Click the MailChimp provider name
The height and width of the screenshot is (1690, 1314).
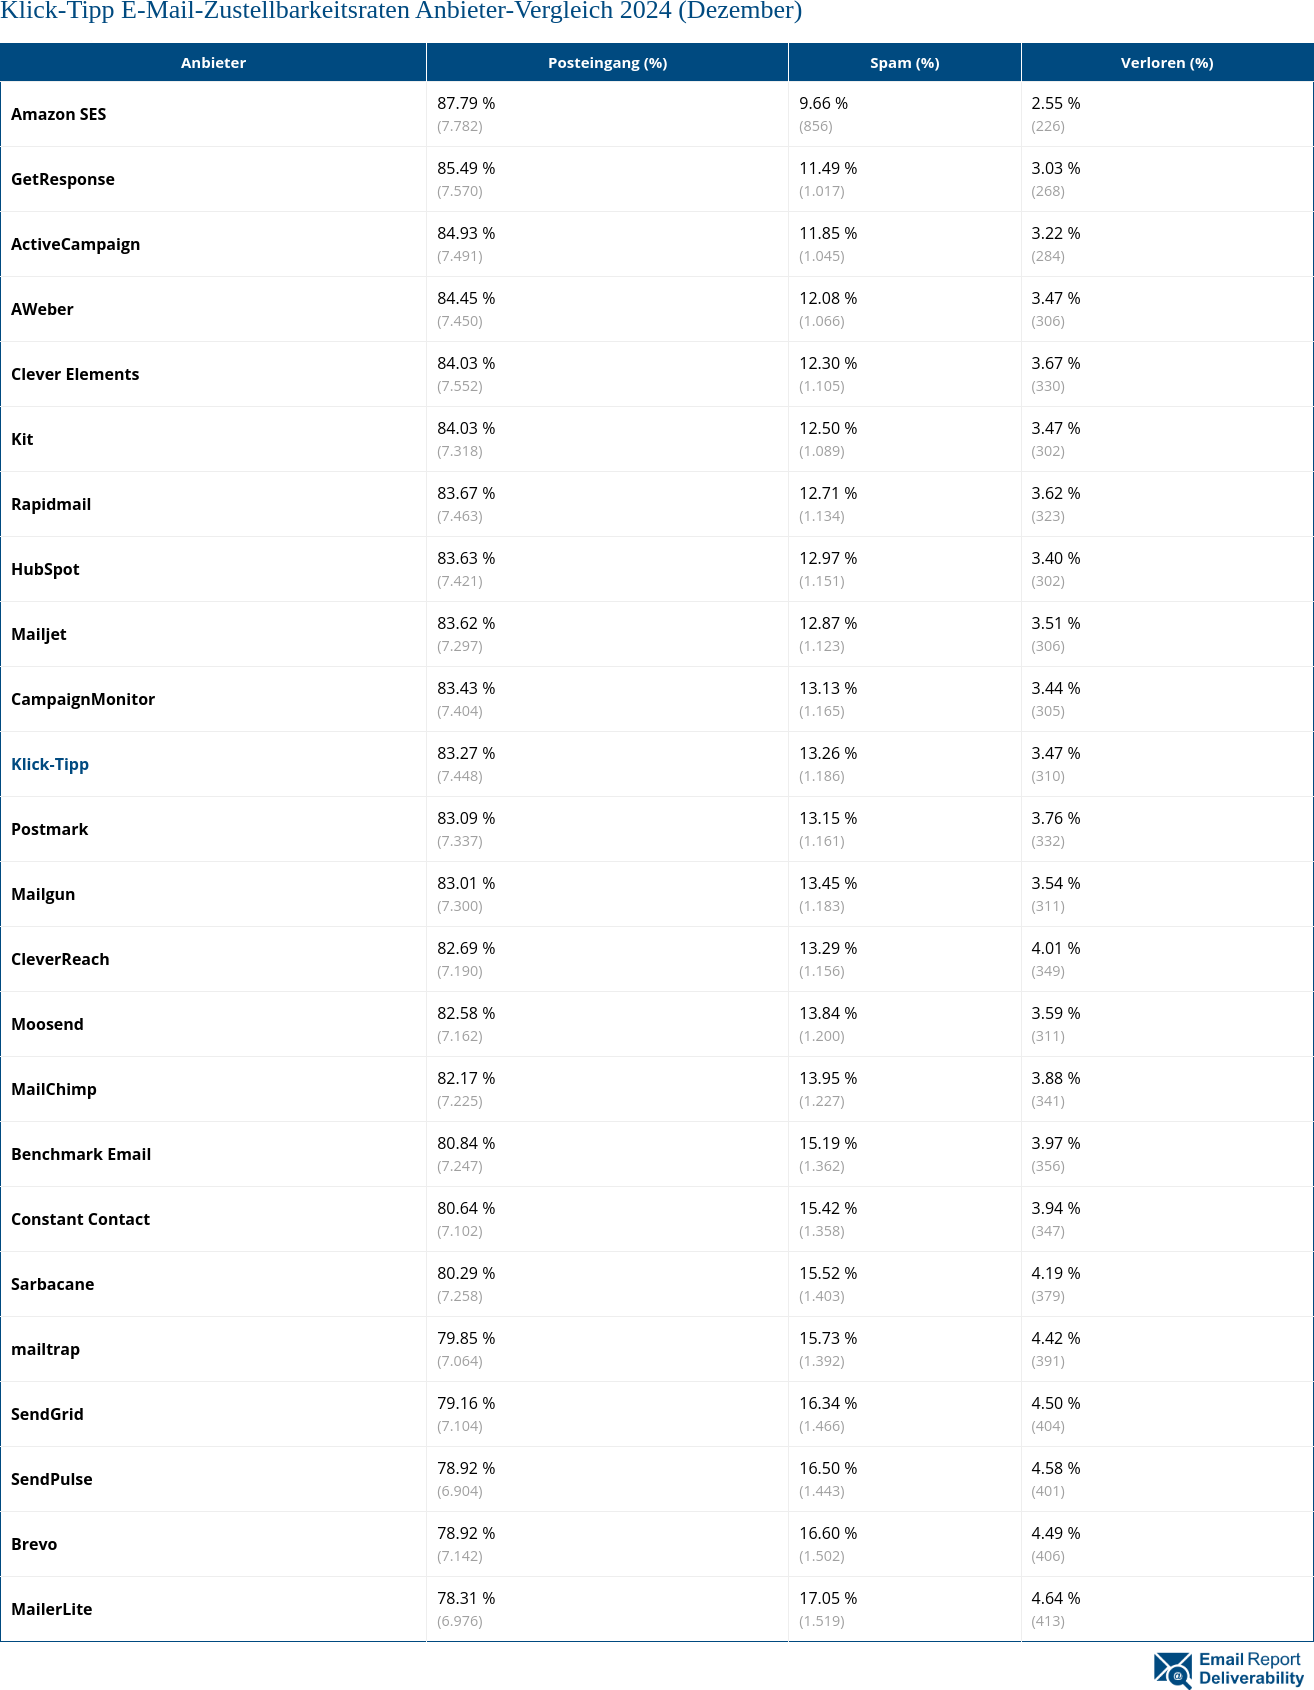54,1089
